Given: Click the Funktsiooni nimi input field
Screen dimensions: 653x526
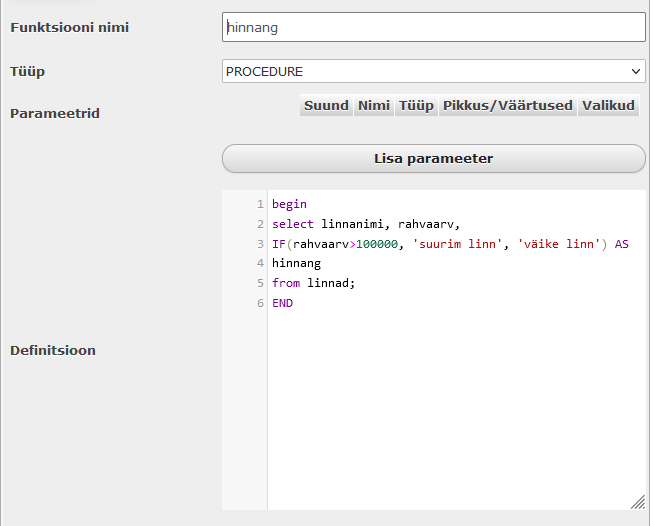Looking at the screenshot, I should 434,27.
